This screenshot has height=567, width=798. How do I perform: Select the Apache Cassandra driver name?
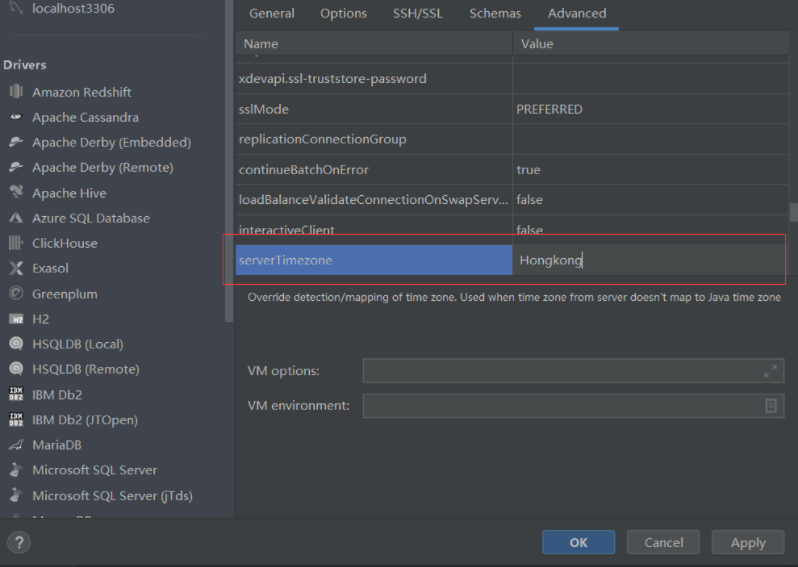tap(86, 117)
